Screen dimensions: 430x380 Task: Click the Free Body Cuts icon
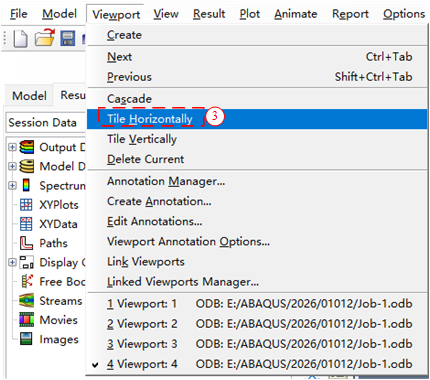pyautogui.click(x=27, y=281)
